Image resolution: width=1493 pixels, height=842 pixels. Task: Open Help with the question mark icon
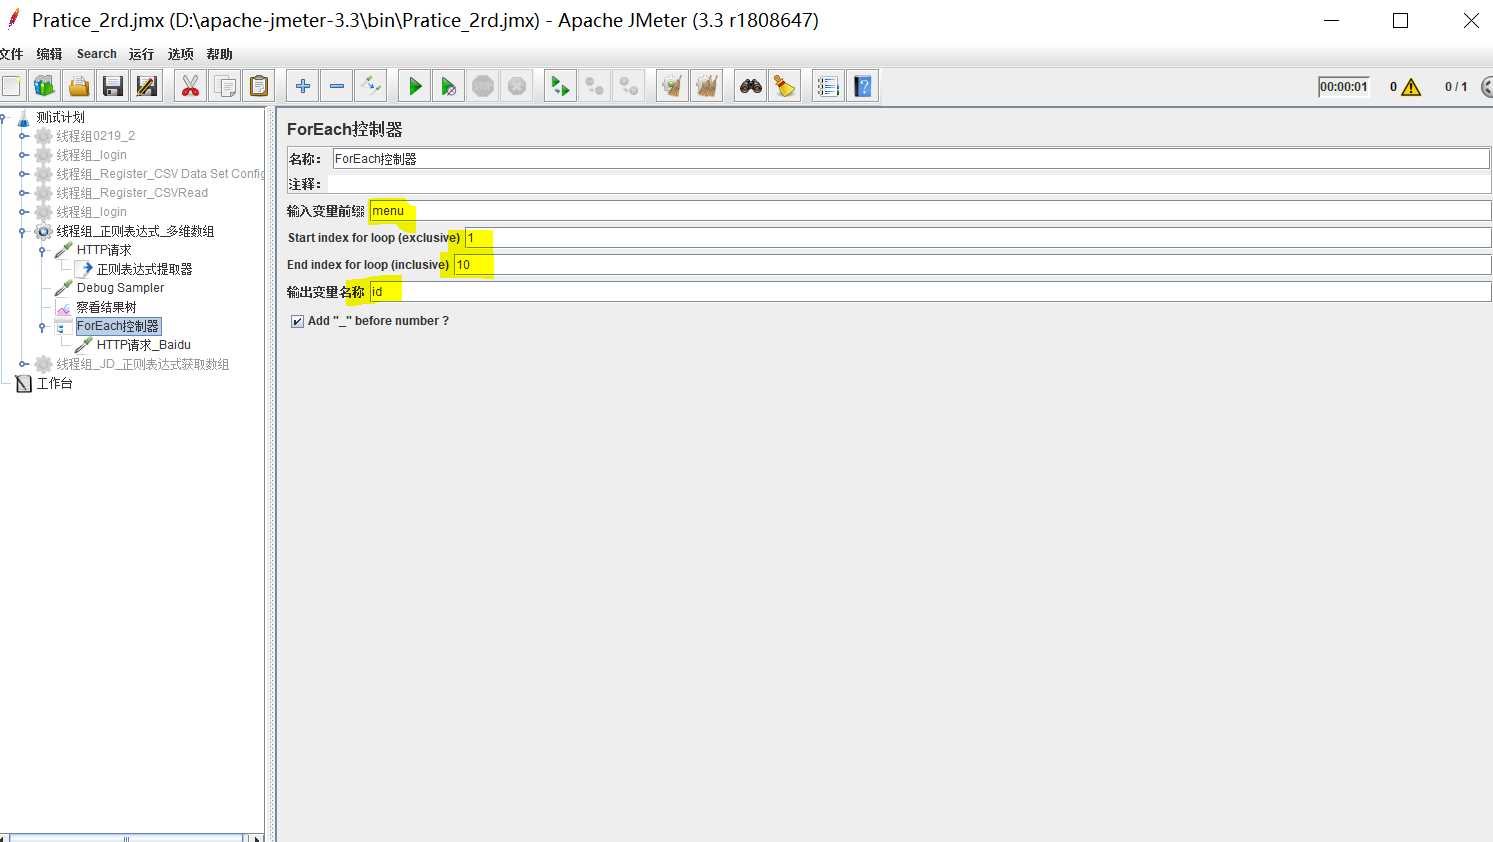pyautogui.click(x=862, y=87)
